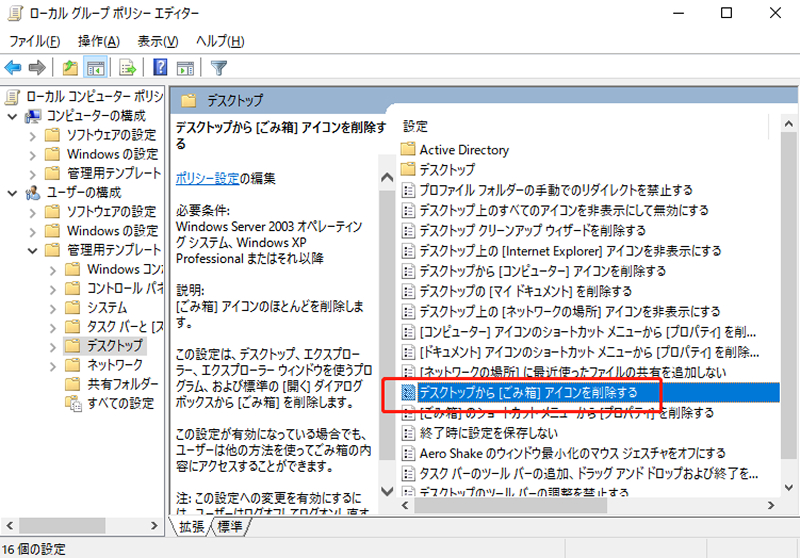Select the [コンピューター] ショートカット メニュー policy
This screenshot has height=558, width=800.
point(588,332)
